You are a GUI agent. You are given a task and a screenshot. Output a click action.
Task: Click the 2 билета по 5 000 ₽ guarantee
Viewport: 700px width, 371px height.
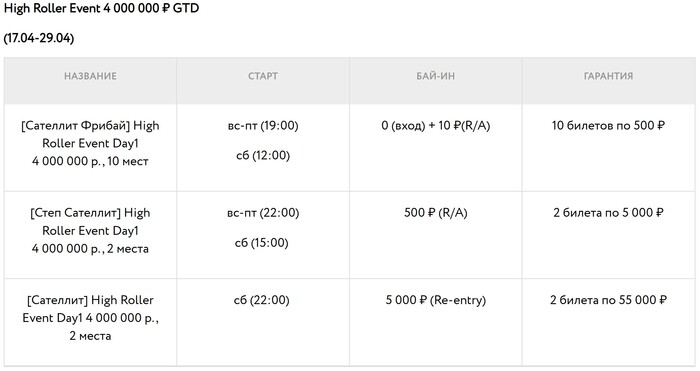click(x=608, y=213)
